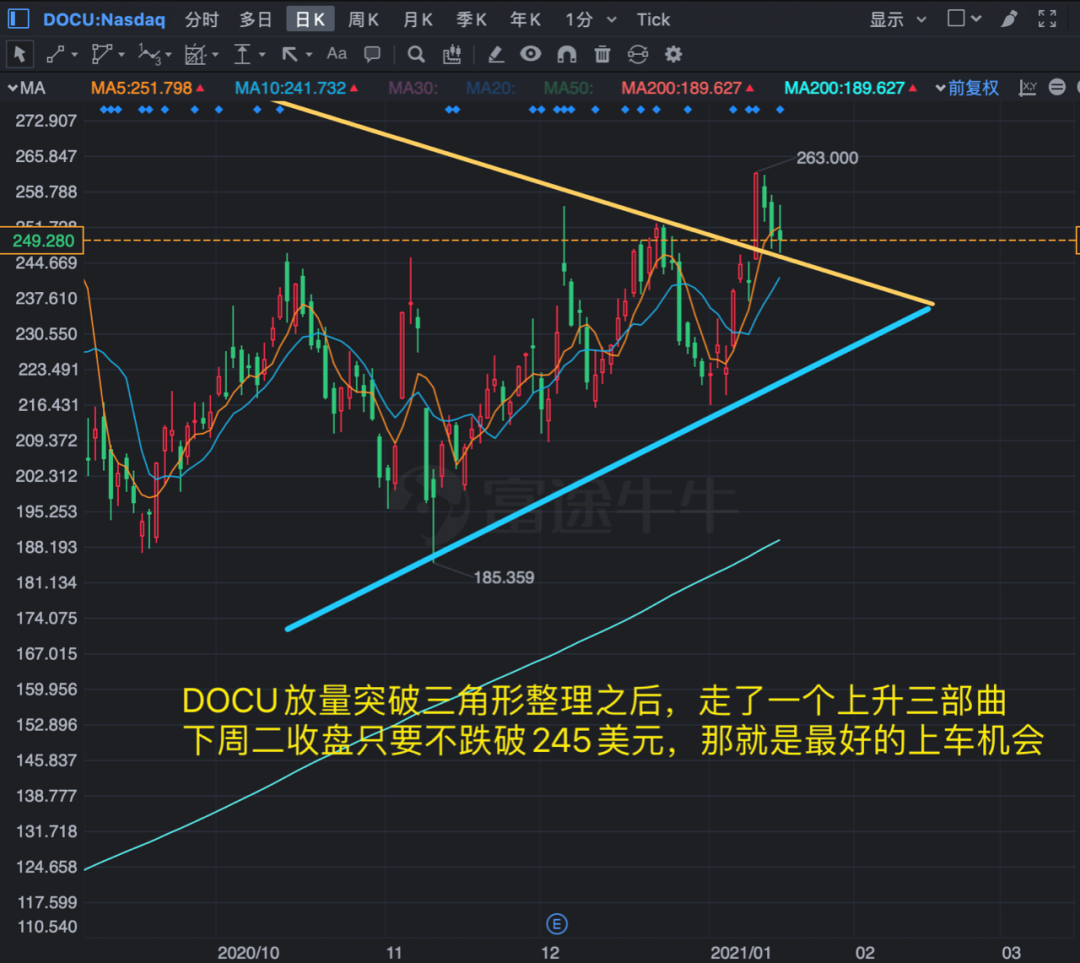
Task: Switch to 月K monthly chart tab
Action: [x=417, y=19]
